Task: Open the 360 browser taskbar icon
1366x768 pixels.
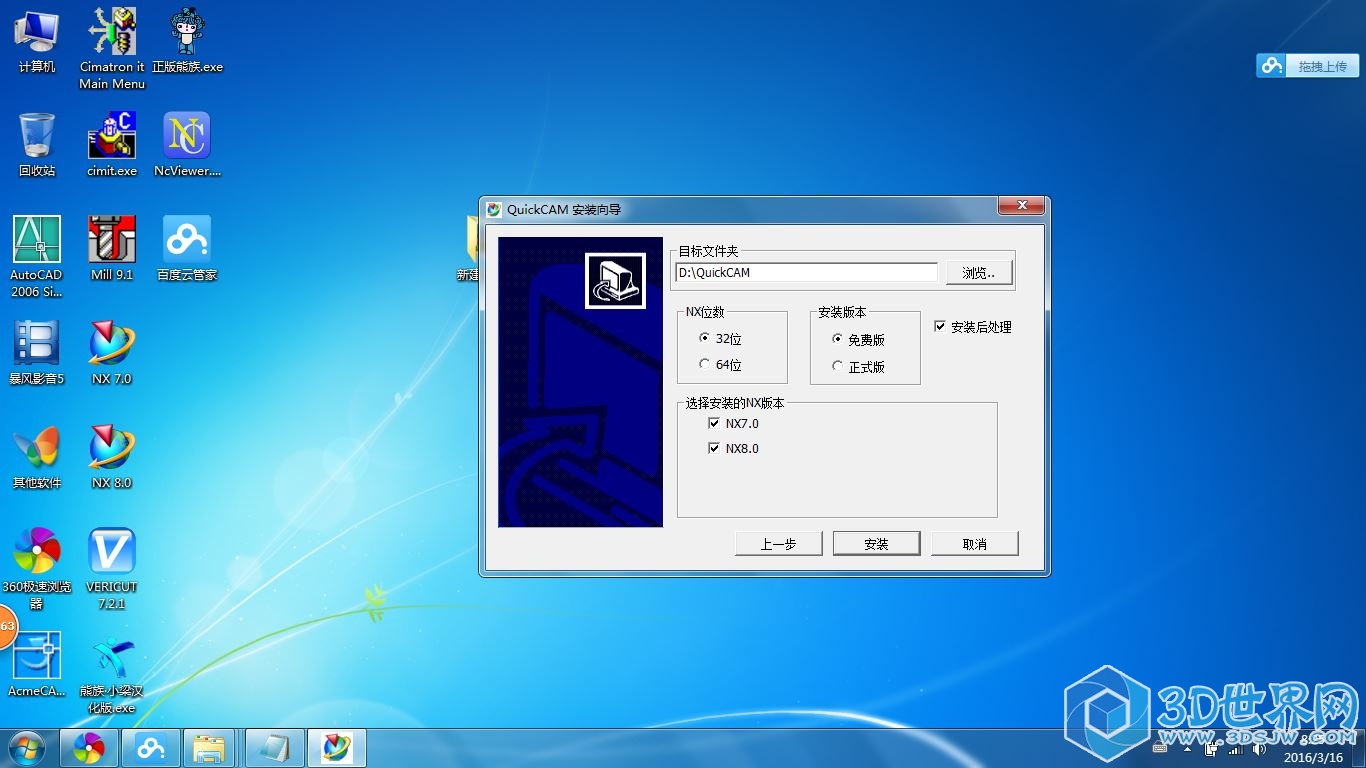Action: (x=89, y=748)
